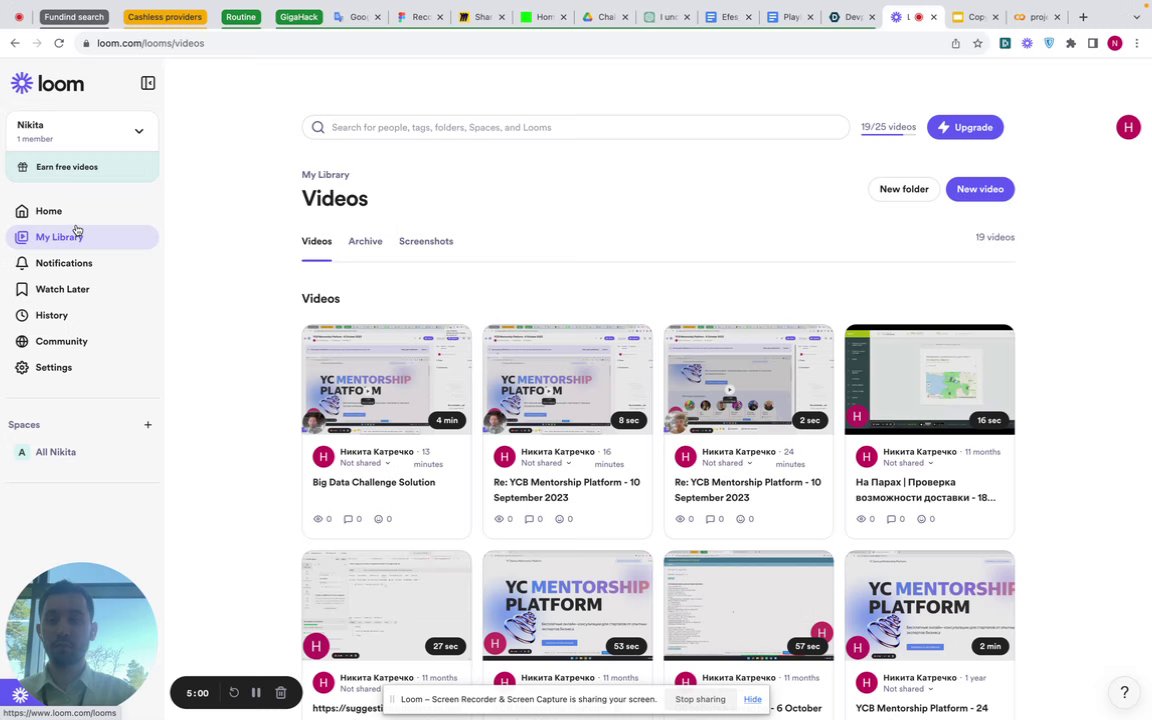Screen dimensions: 1152x720
Task: Switch to the Archive tab
Action: point(365,241)
